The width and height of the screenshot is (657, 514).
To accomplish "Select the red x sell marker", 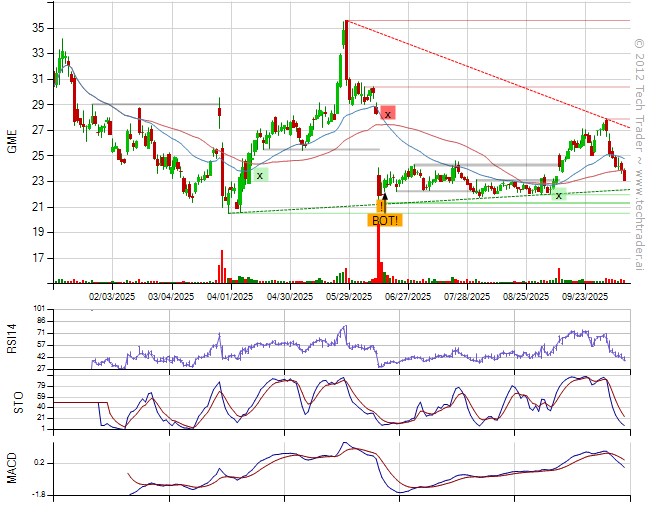I will click(387, 114).
